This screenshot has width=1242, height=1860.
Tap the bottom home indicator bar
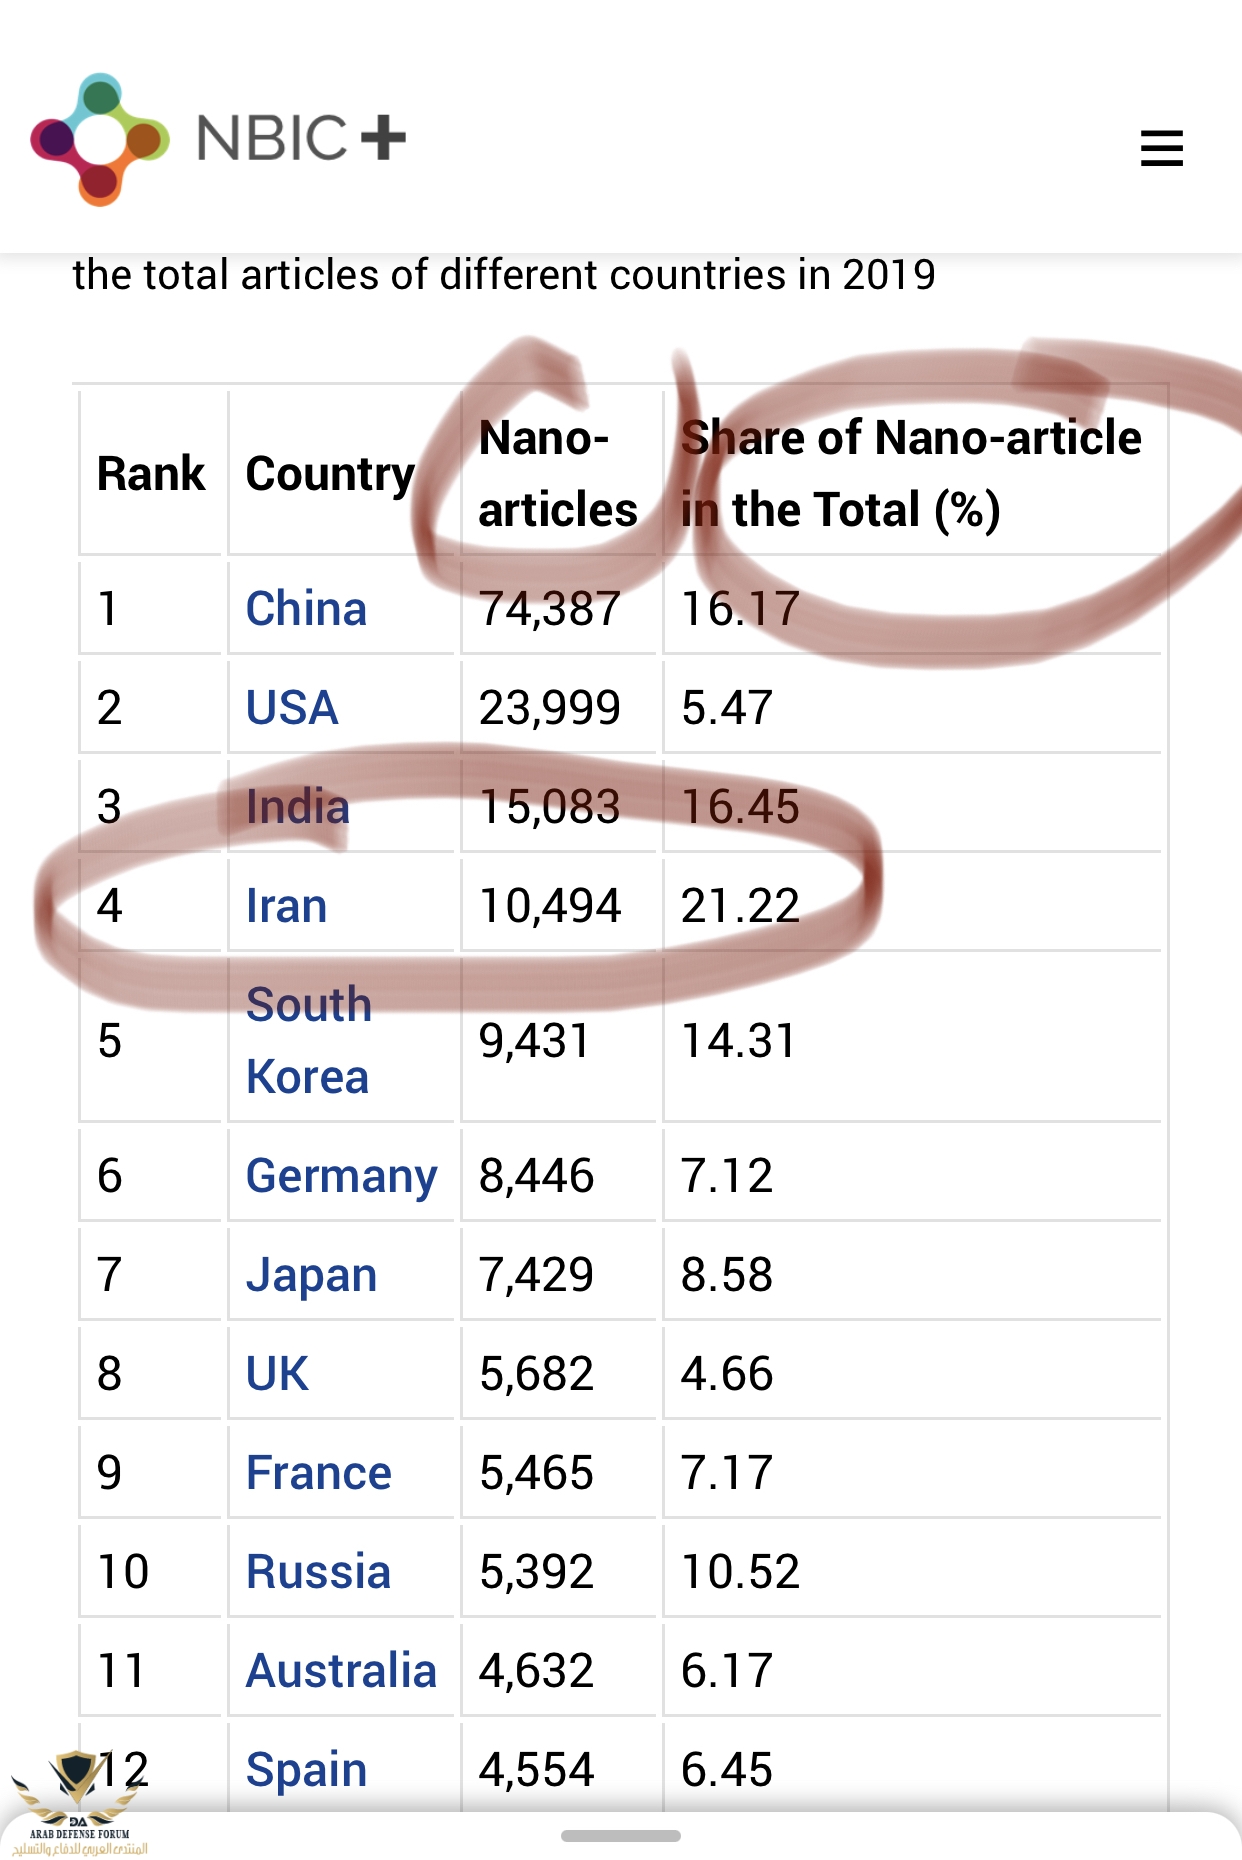(620, 1836)
